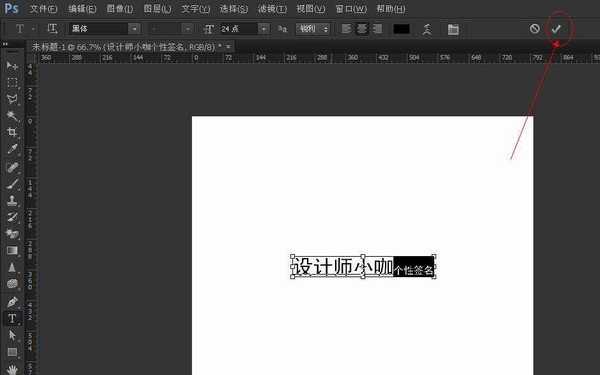This screenshot has height=375, width=600.
Task: Open the font style dropdown
Action: click(188, 29)
